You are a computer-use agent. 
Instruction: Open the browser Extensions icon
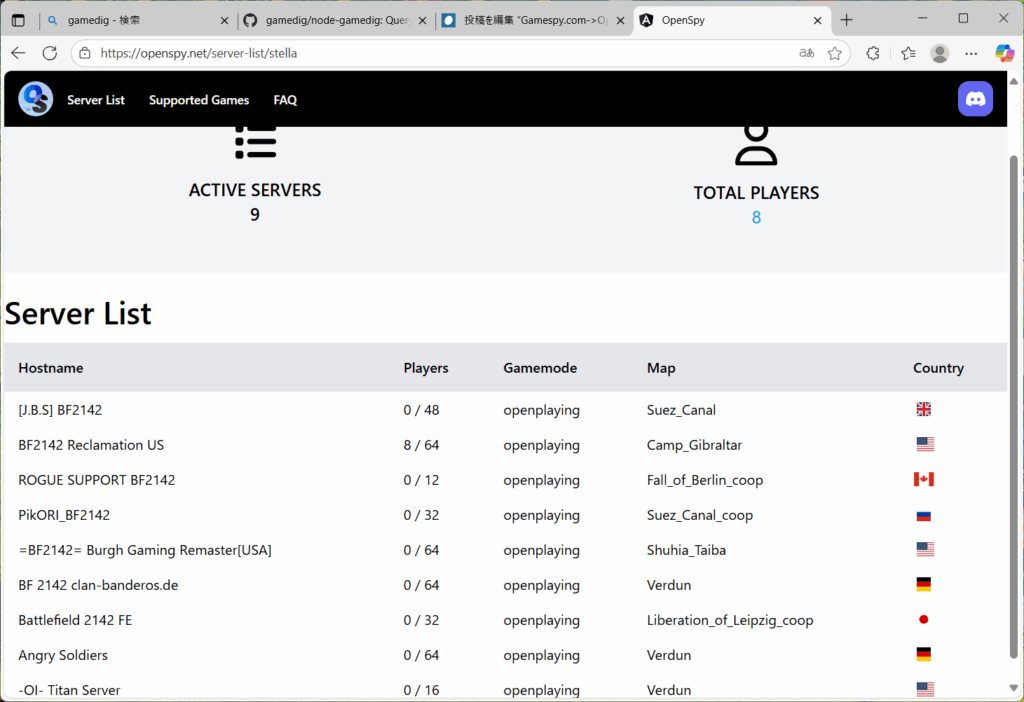click(873, 54)
